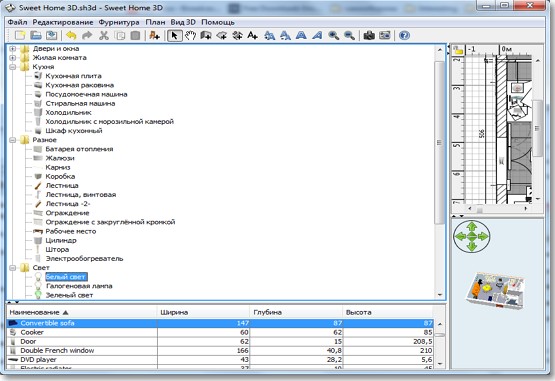Click up arrow in 3D navigation pad
This screenshot has width=555, height=381.
point(471,227)
